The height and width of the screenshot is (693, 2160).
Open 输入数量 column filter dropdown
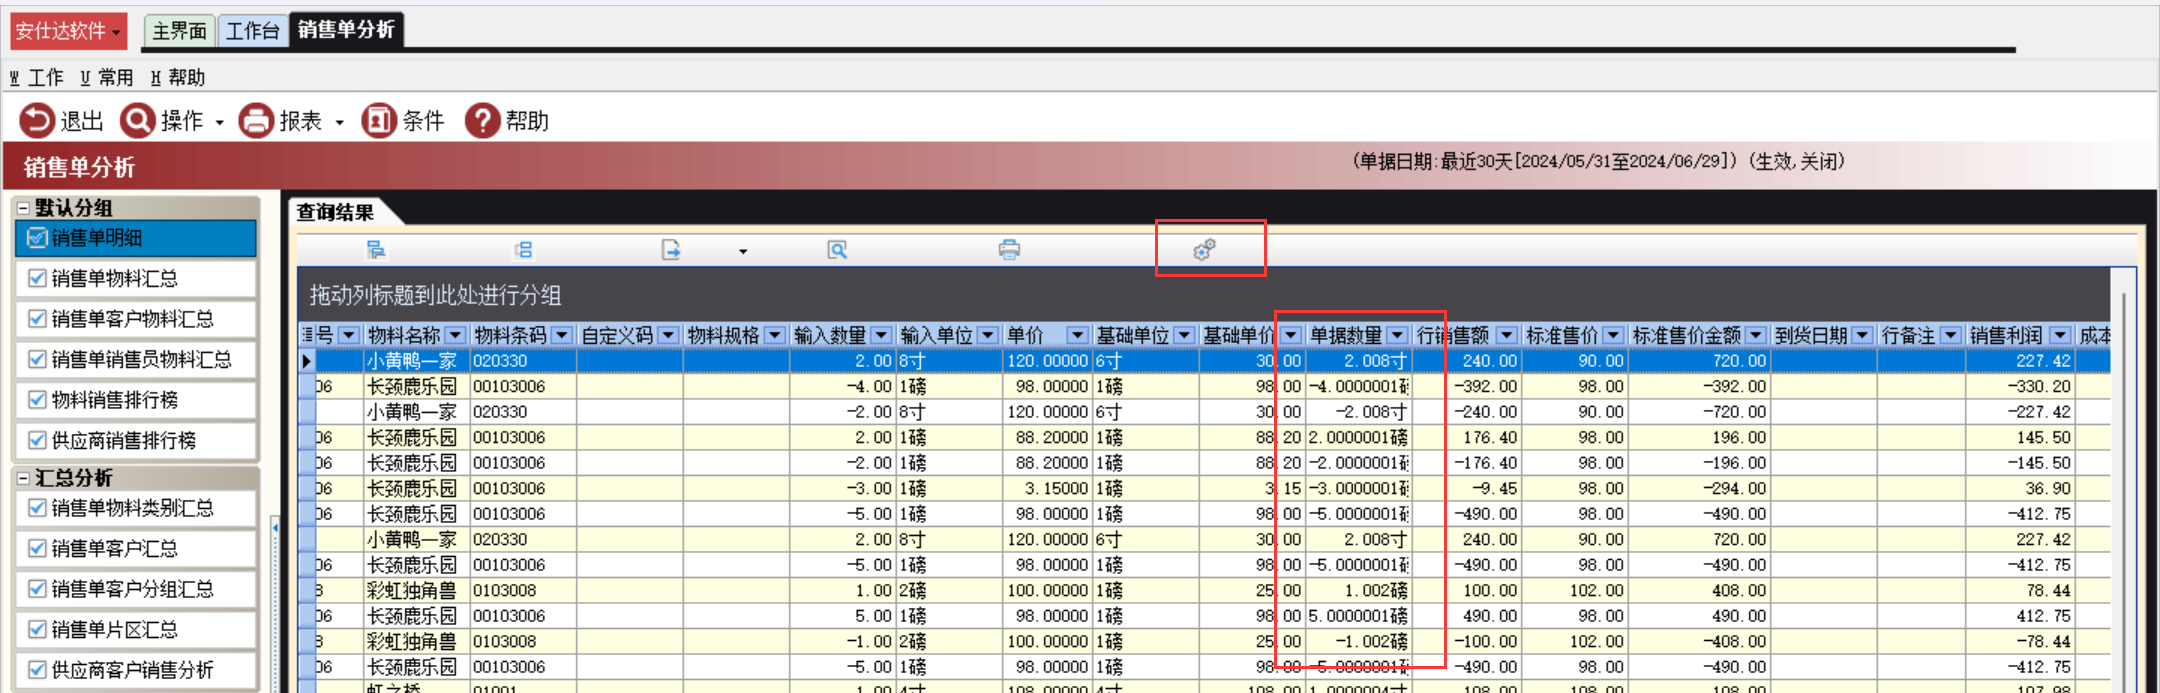pyautogui.click(x=882, y=335)
